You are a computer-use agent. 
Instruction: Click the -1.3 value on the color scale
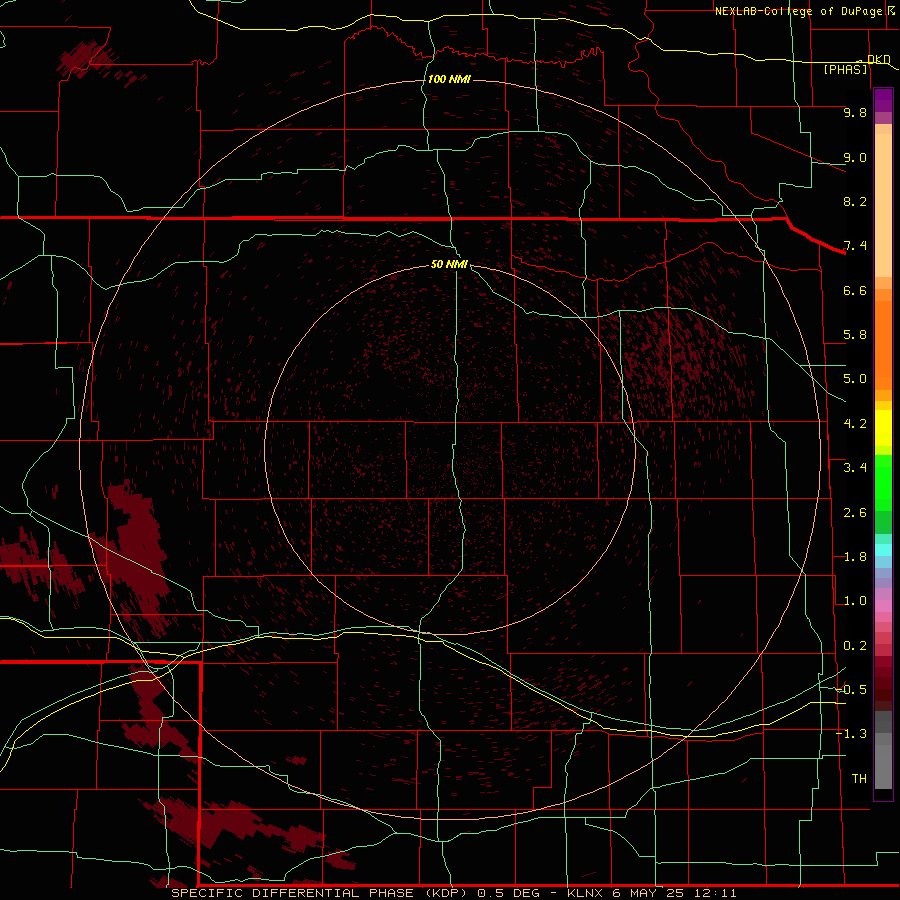(x=852, y=734)
